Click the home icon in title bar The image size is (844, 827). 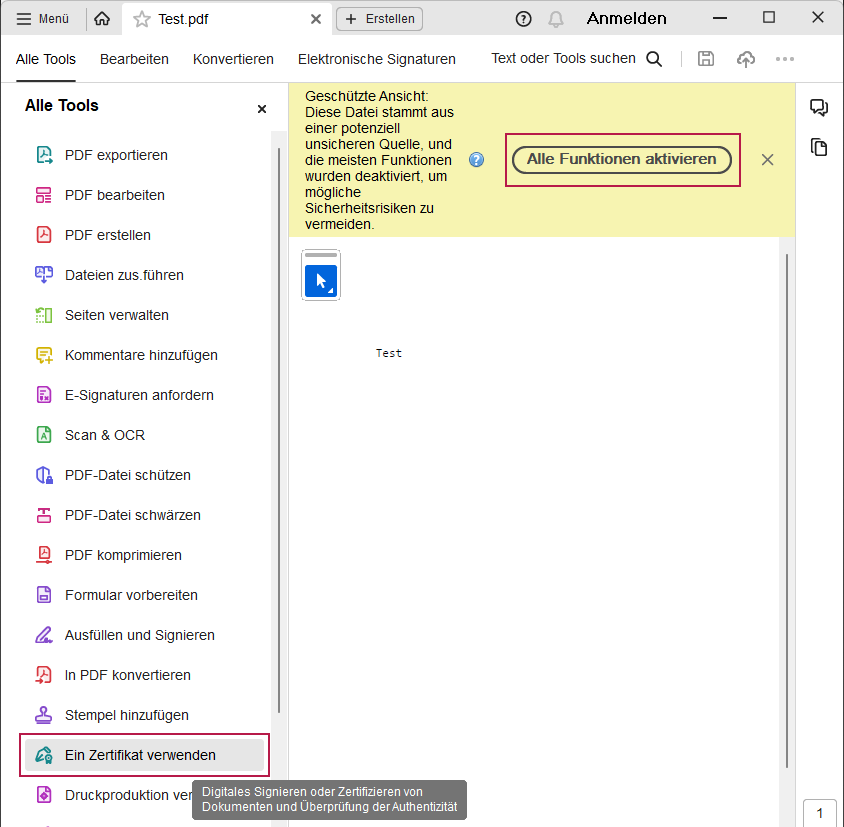click(x=102, y=19)
